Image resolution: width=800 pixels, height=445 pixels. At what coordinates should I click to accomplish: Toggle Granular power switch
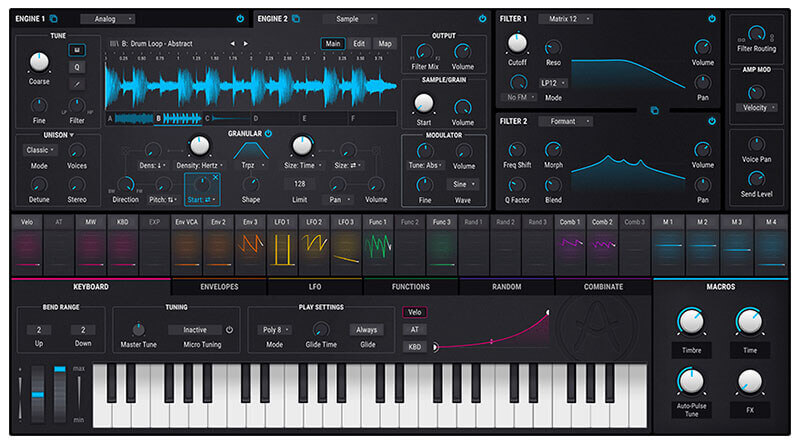point(268,134)
